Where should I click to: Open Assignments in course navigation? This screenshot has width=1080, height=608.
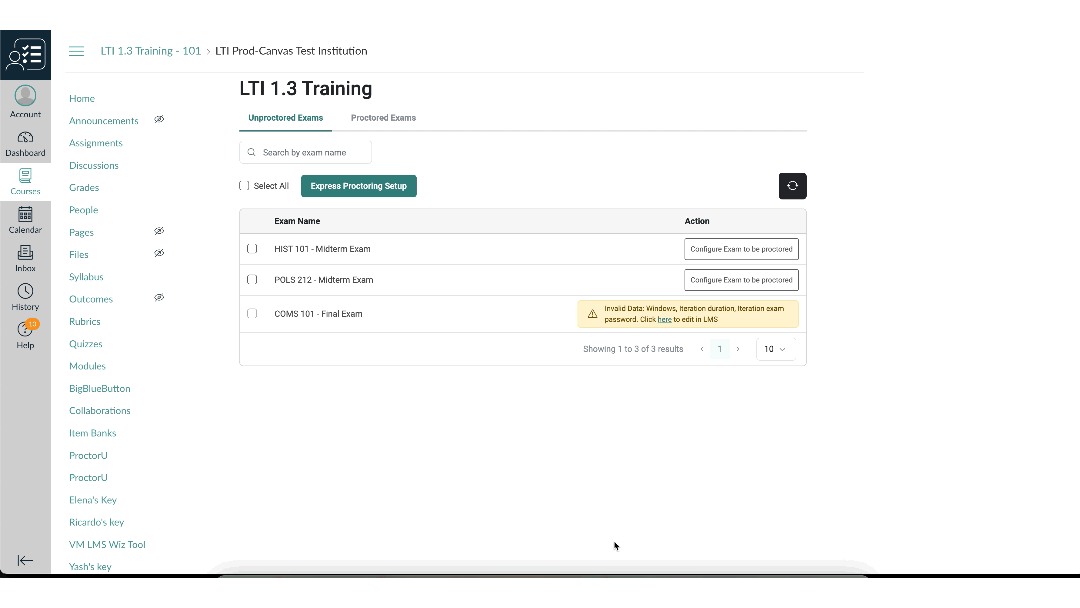pos(96,143)
